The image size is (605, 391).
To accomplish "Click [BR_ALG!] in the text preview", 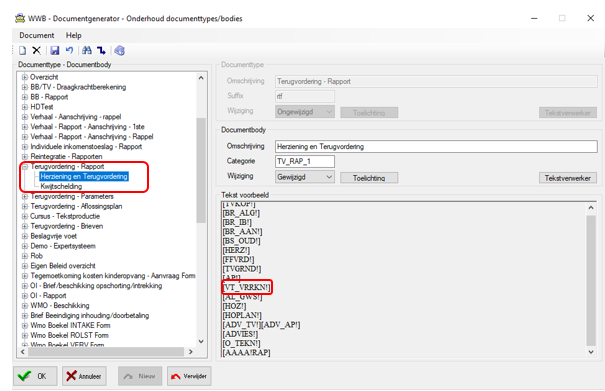I will pos(242,213).
